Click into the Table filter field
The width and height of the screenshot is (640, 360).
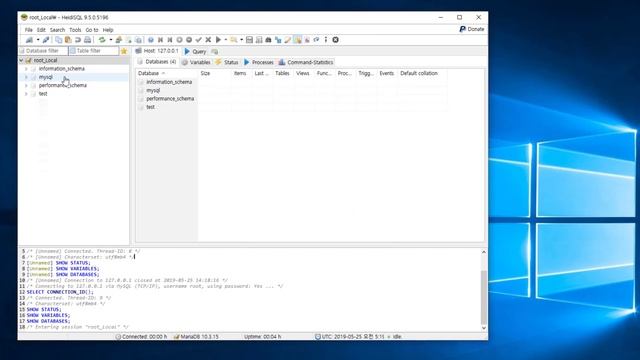[93, 51]
